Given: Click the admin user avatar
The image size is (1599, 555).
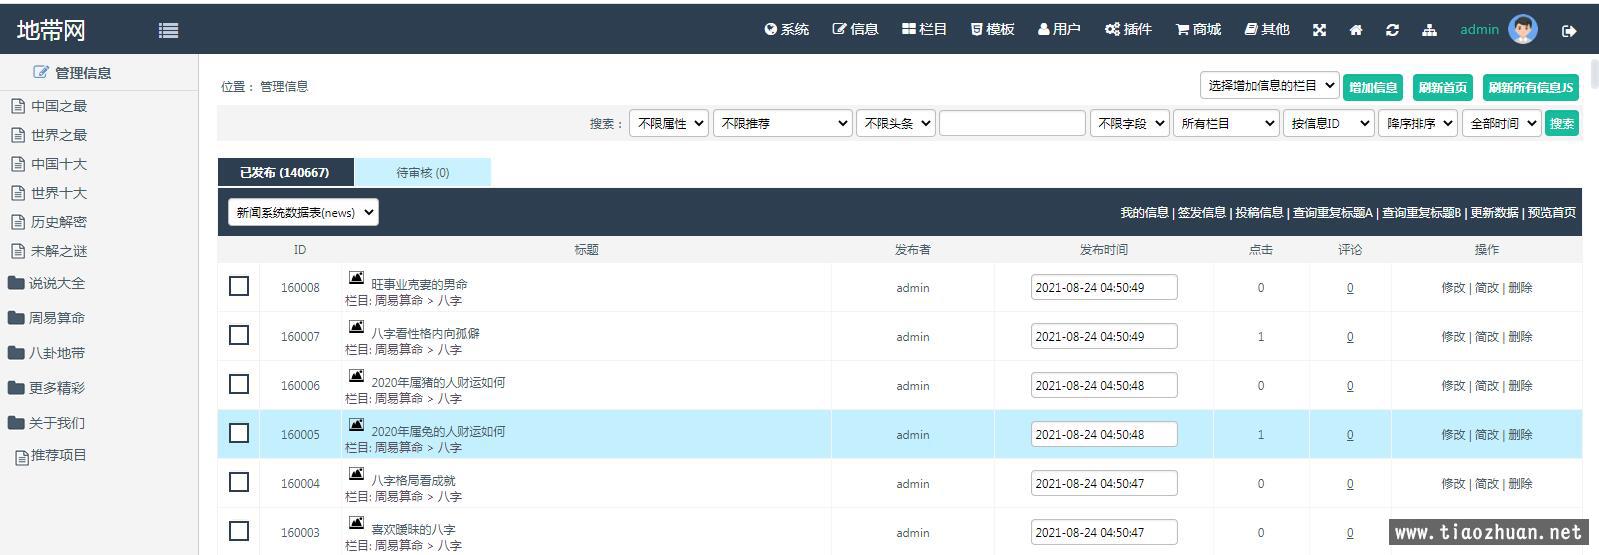Looking at the screenshot, I should coord(1522,29).
